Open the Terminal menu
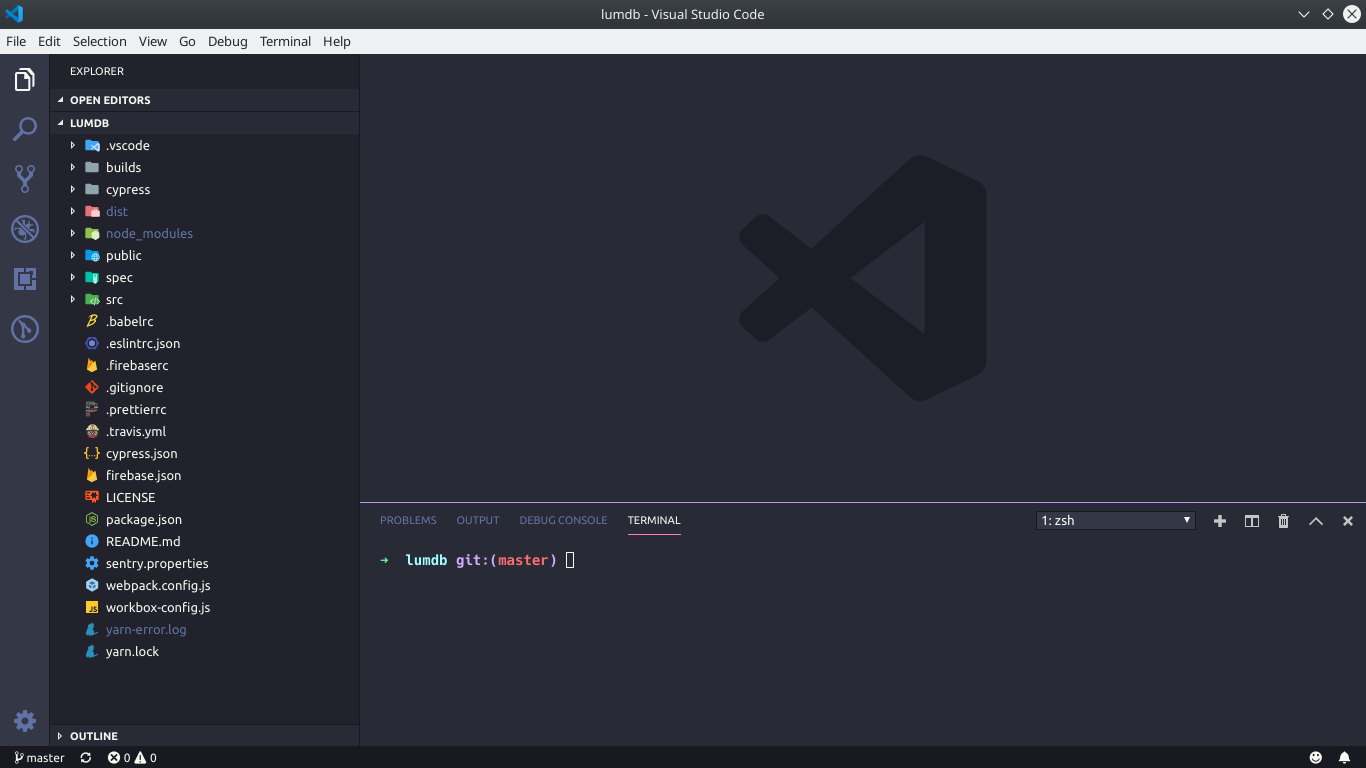 coord(286,42)
